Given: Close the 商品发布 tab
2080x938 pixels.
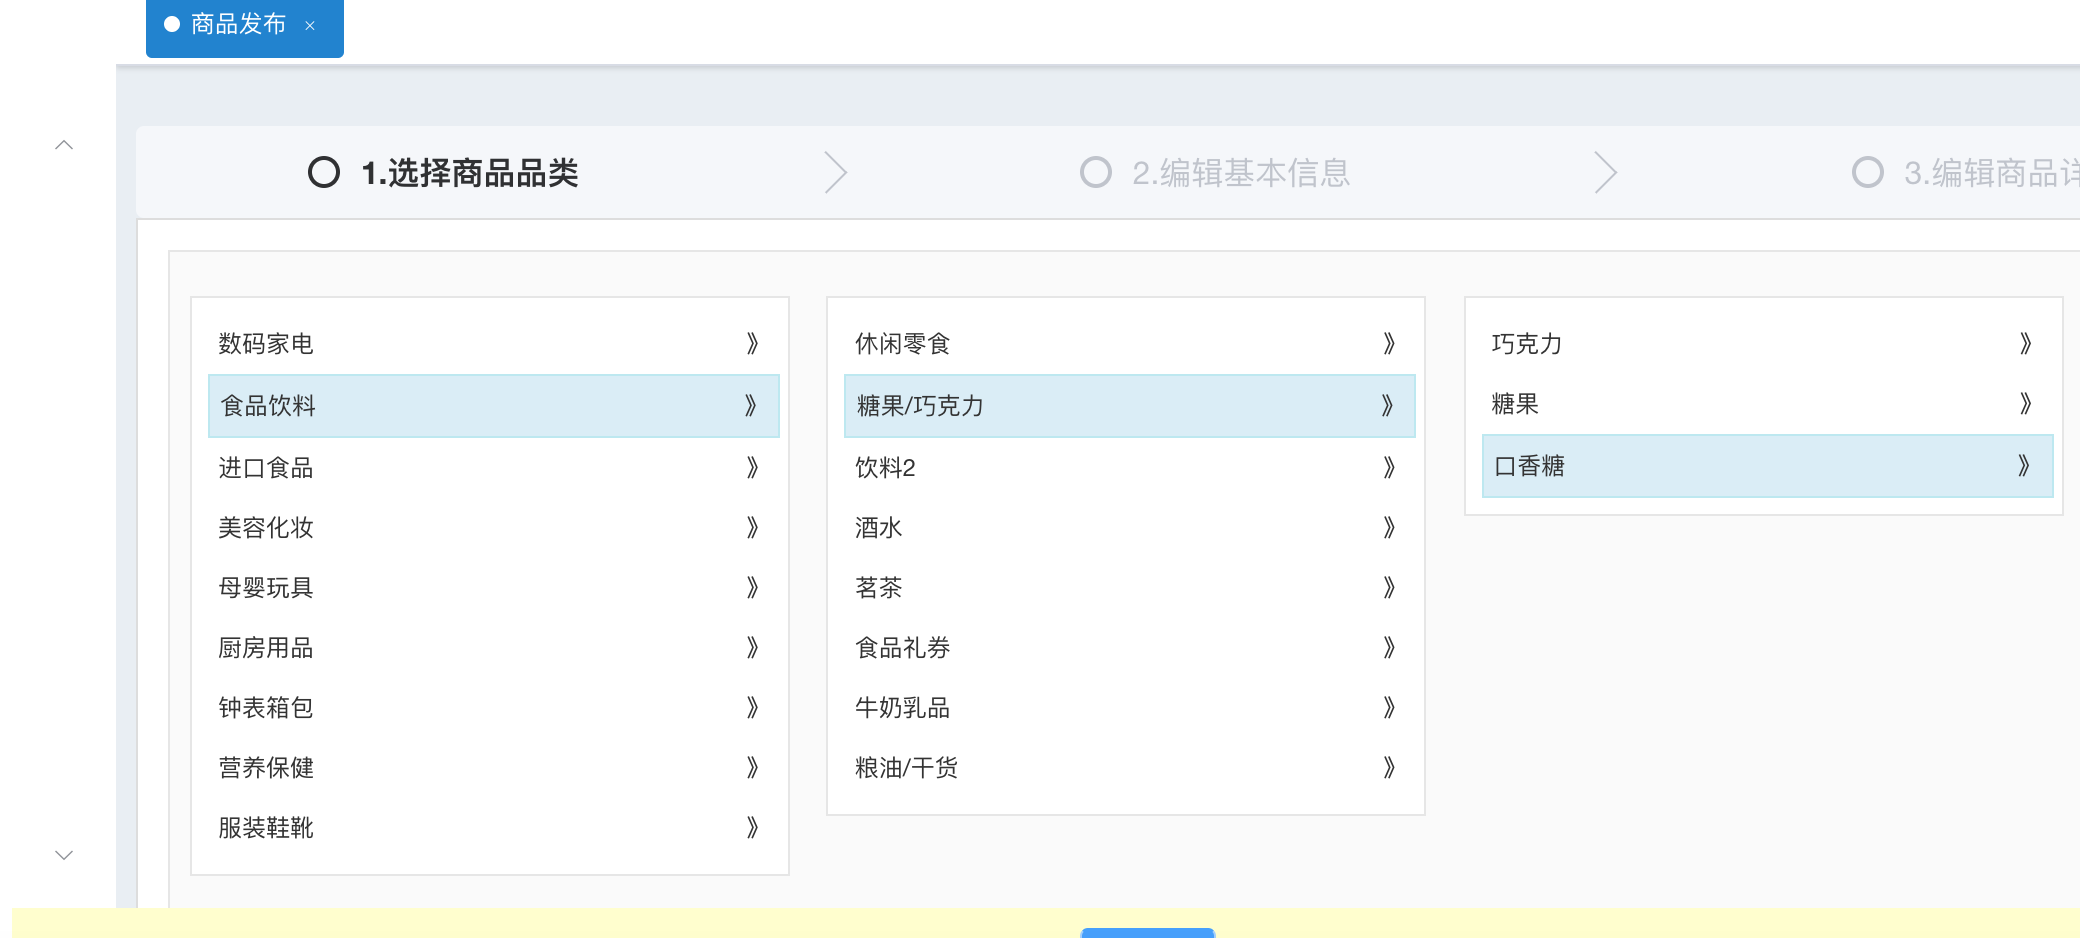Looking at the screenshot, I should coord(310,26).
